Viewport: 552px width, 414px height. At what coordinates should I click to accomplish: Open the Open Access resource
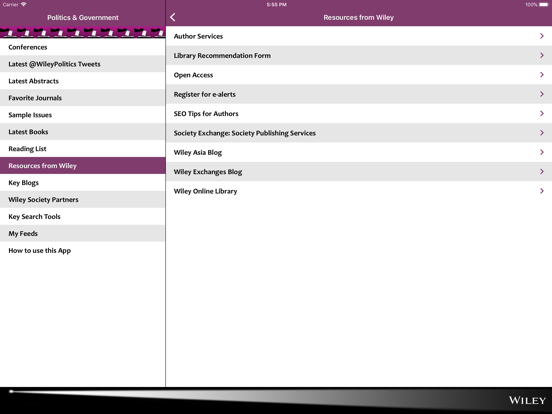pos(359,75)
